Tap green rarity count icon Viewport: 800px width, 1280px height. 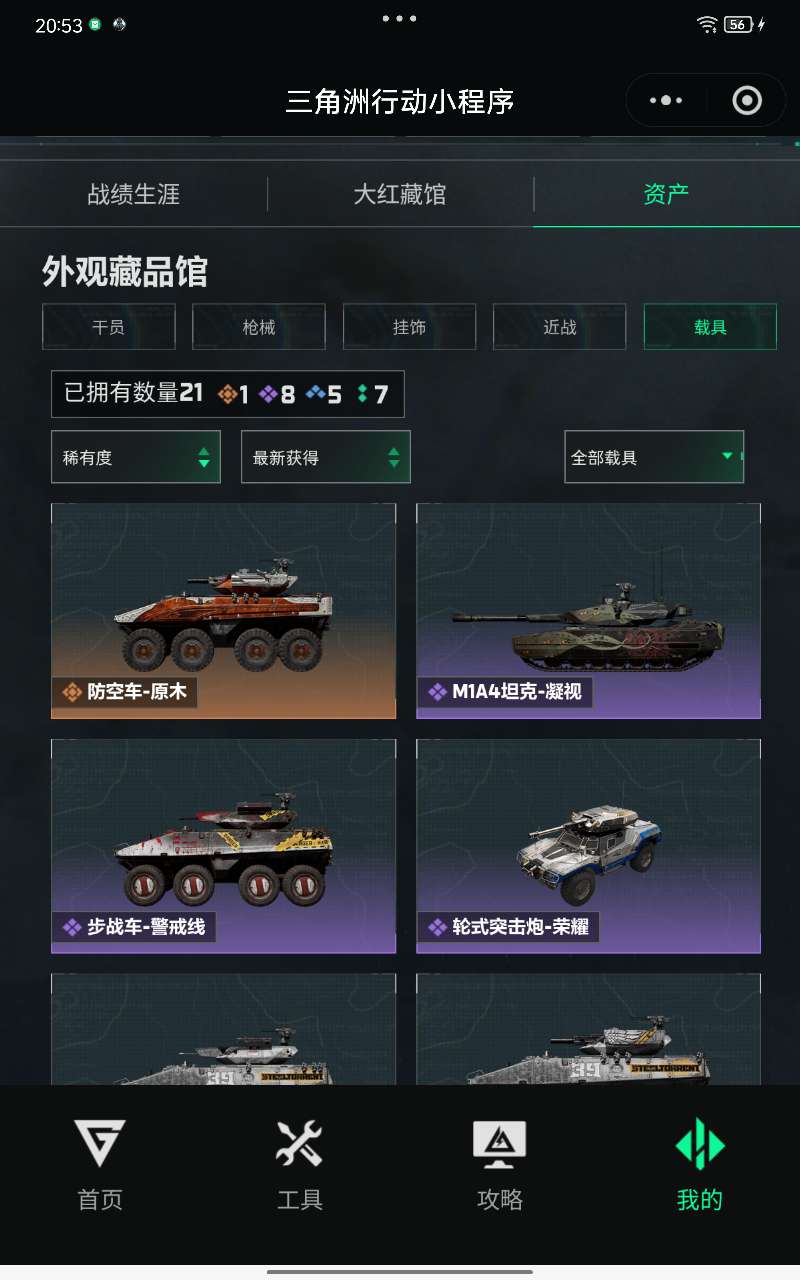coord(362,395)
